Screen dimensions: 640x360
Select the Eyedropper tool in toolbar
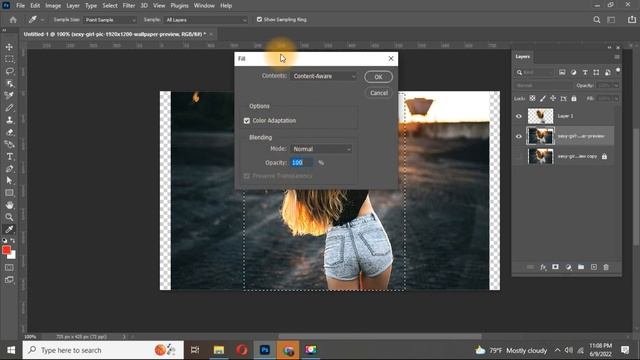click(9, 229)
